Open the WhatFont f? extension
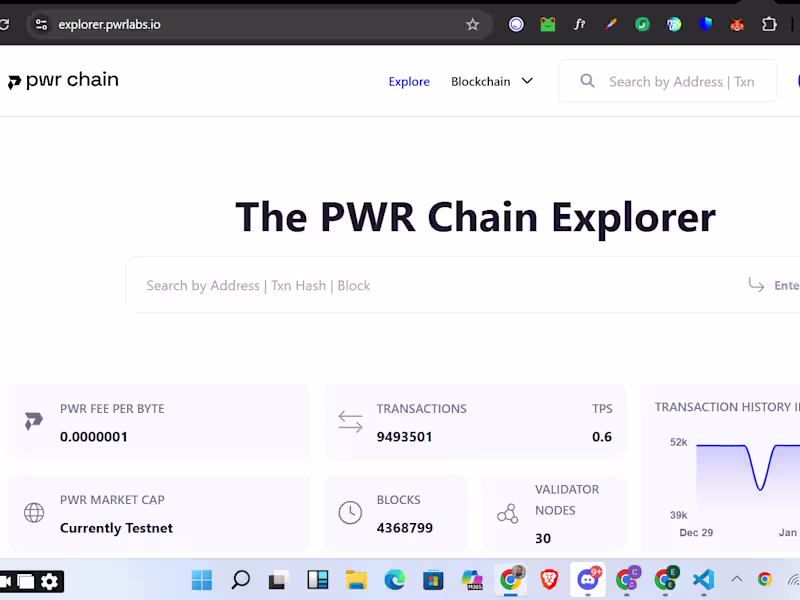800x600 pixels. click(579, 24)
